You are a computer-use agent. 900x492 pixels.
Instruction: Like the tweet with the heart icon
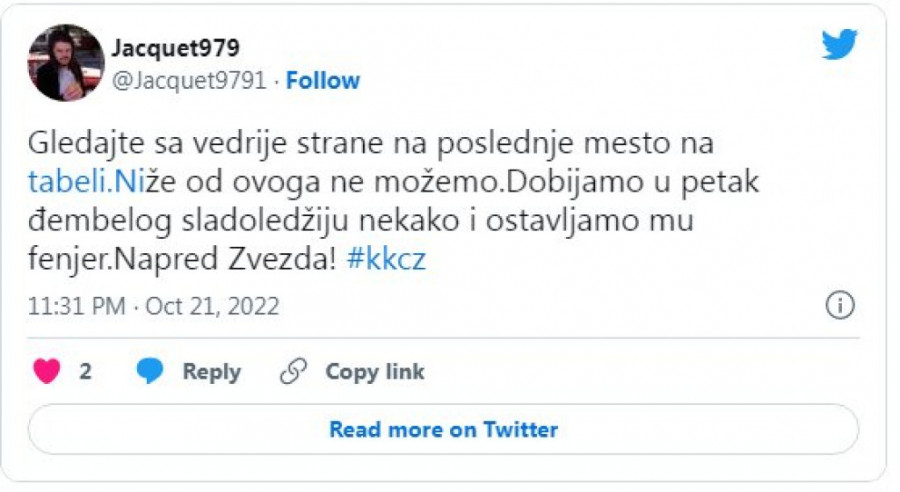tap(47, 372)
